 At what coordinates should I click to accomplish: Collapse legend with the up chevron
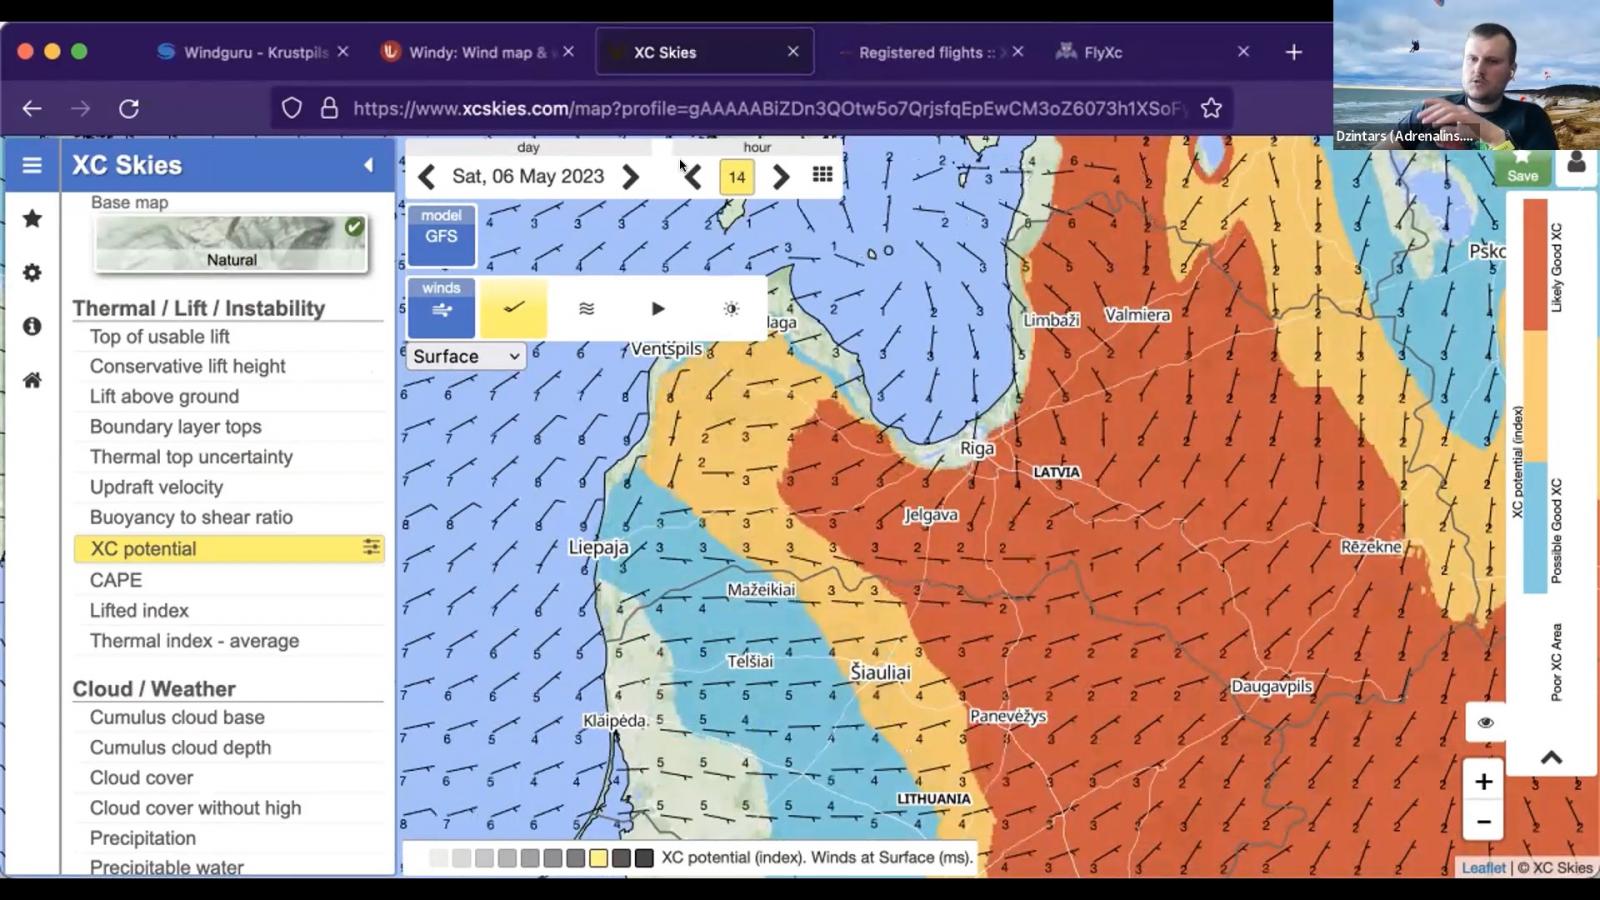(x=1551, y=757)
